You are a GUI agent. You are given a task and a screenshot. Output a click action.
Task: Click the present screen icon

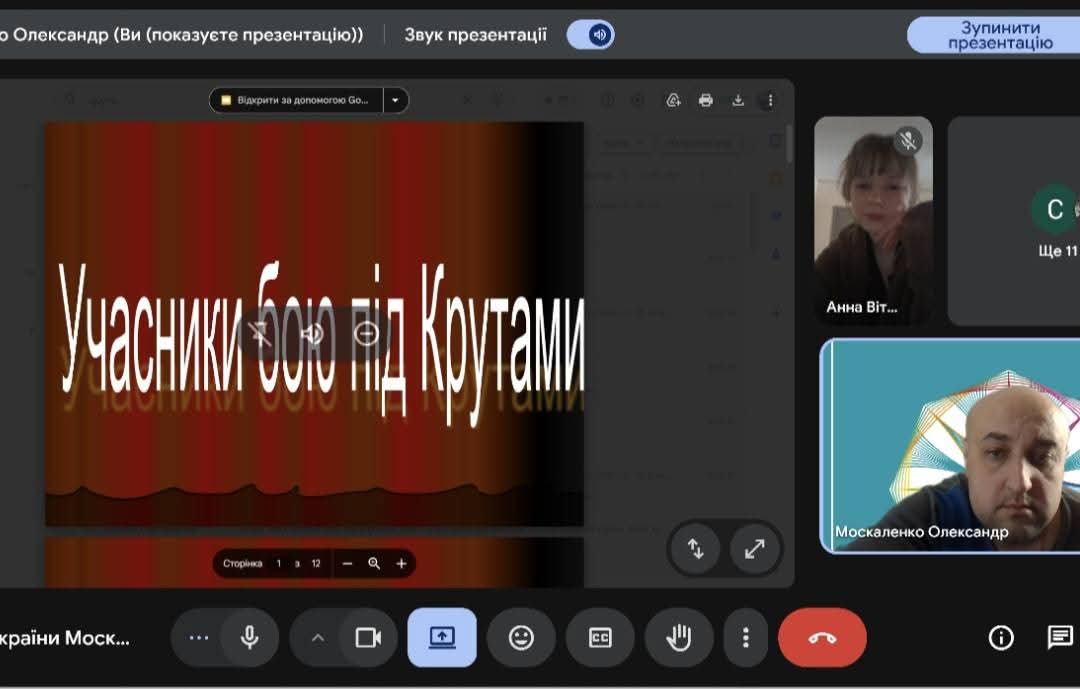tap(442, 637)
